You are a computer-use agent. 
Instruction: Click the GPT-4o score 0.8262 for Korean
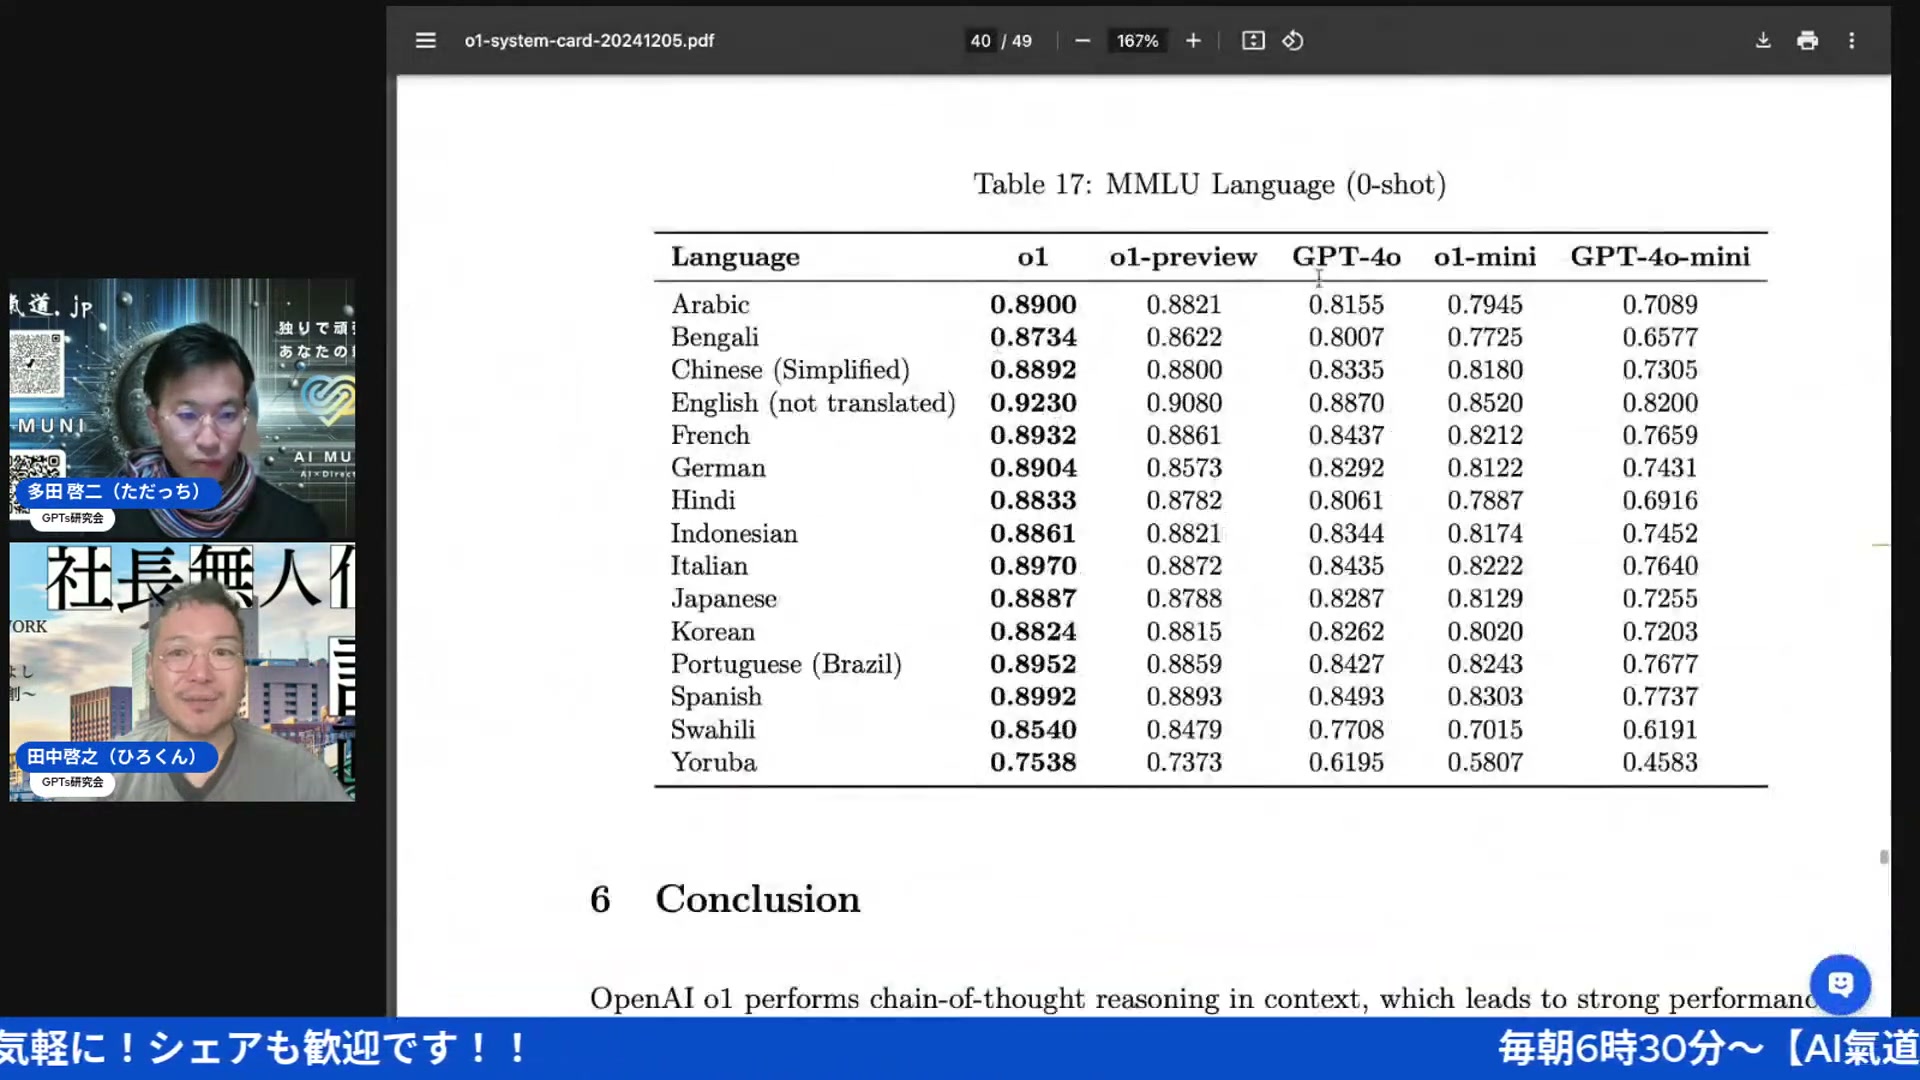1346,632
